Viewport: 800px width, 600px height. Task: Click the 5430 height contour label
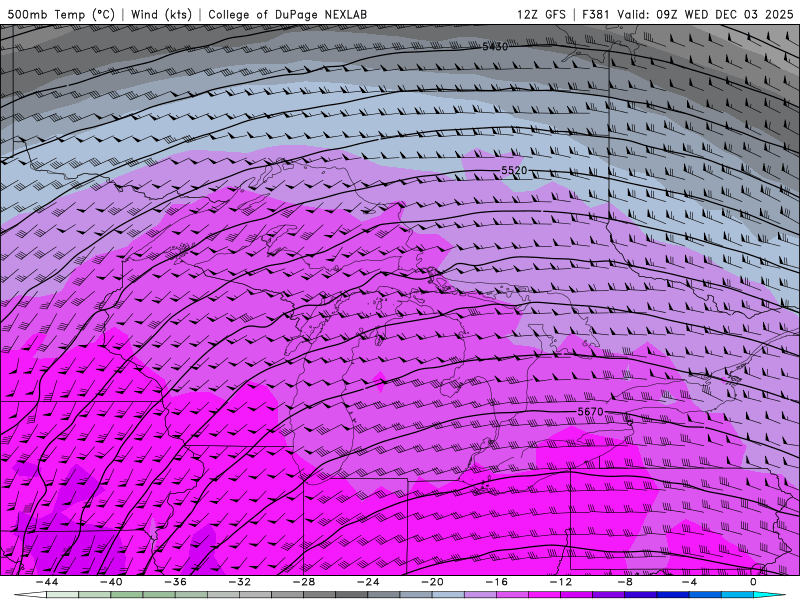[x=495, y=47]
